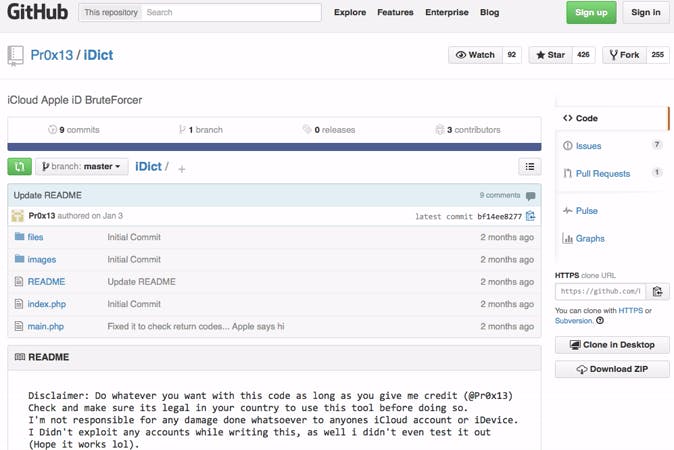
Task: Open the README file link
Action: pos(46,282)
